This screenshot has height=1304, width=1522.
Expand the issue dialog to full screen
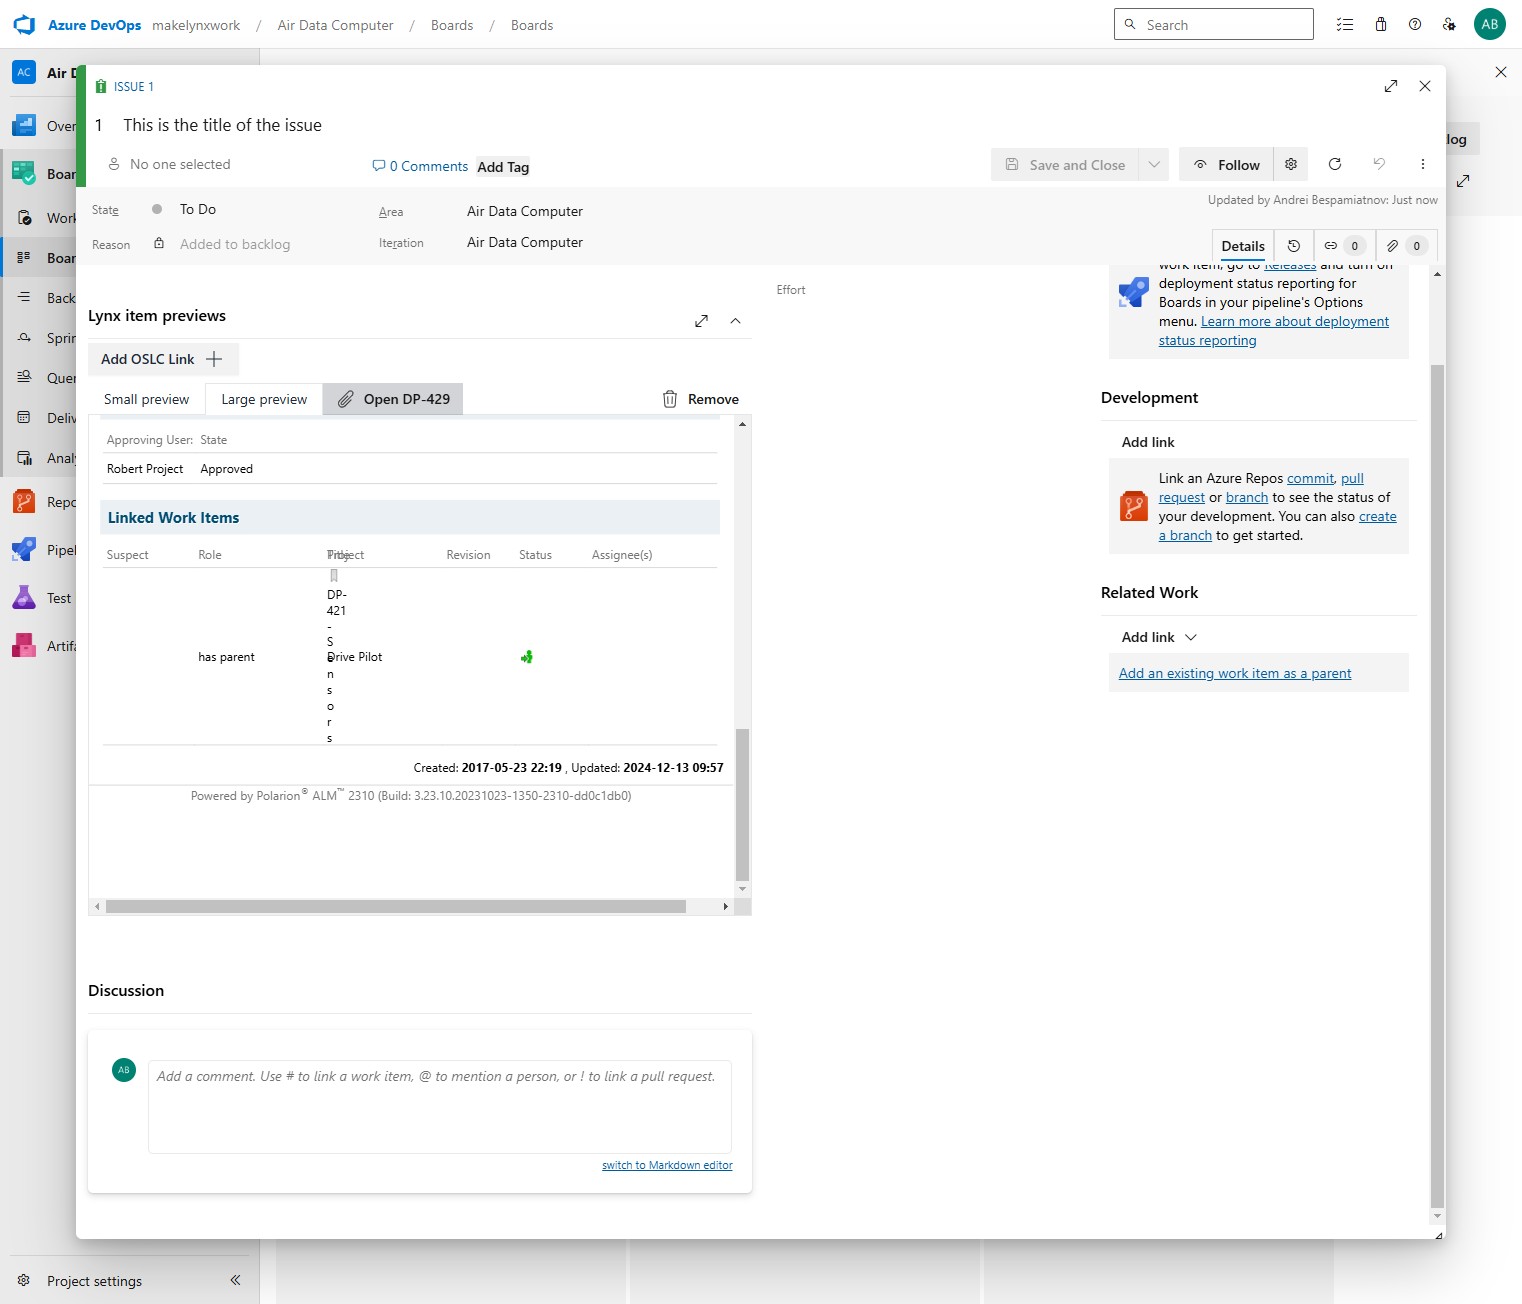(1391, 86)
